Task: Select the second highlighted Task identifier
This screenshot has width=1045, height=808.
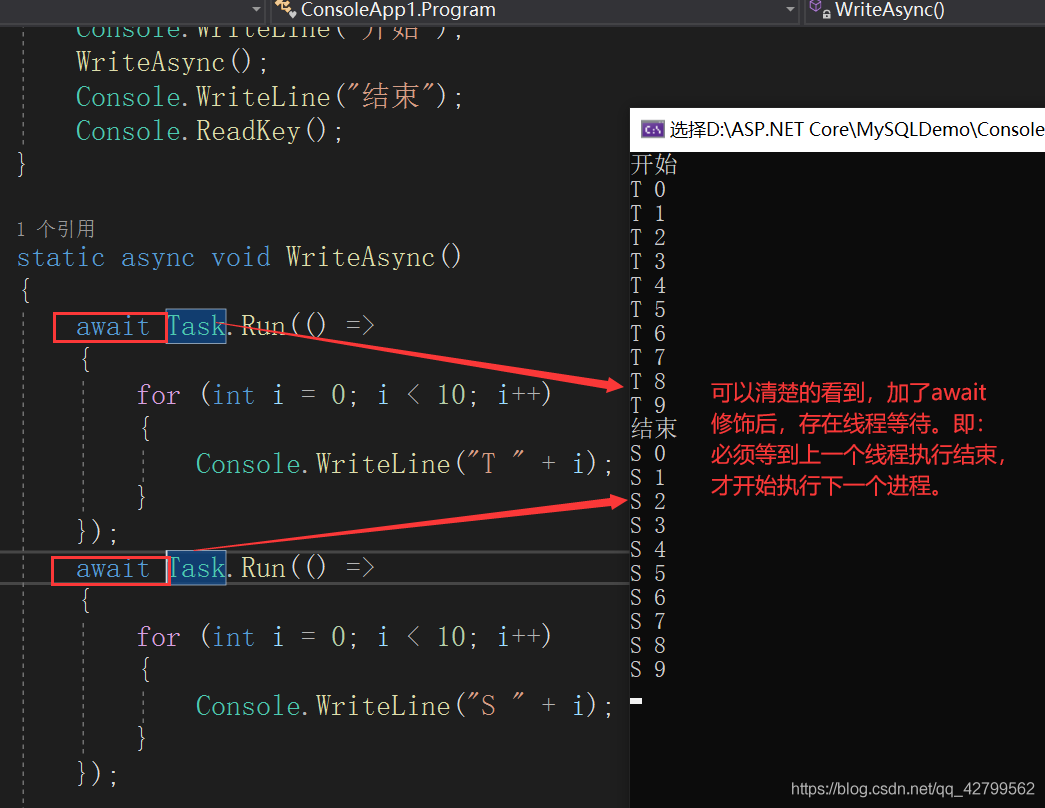Action: tap(196, 568)
